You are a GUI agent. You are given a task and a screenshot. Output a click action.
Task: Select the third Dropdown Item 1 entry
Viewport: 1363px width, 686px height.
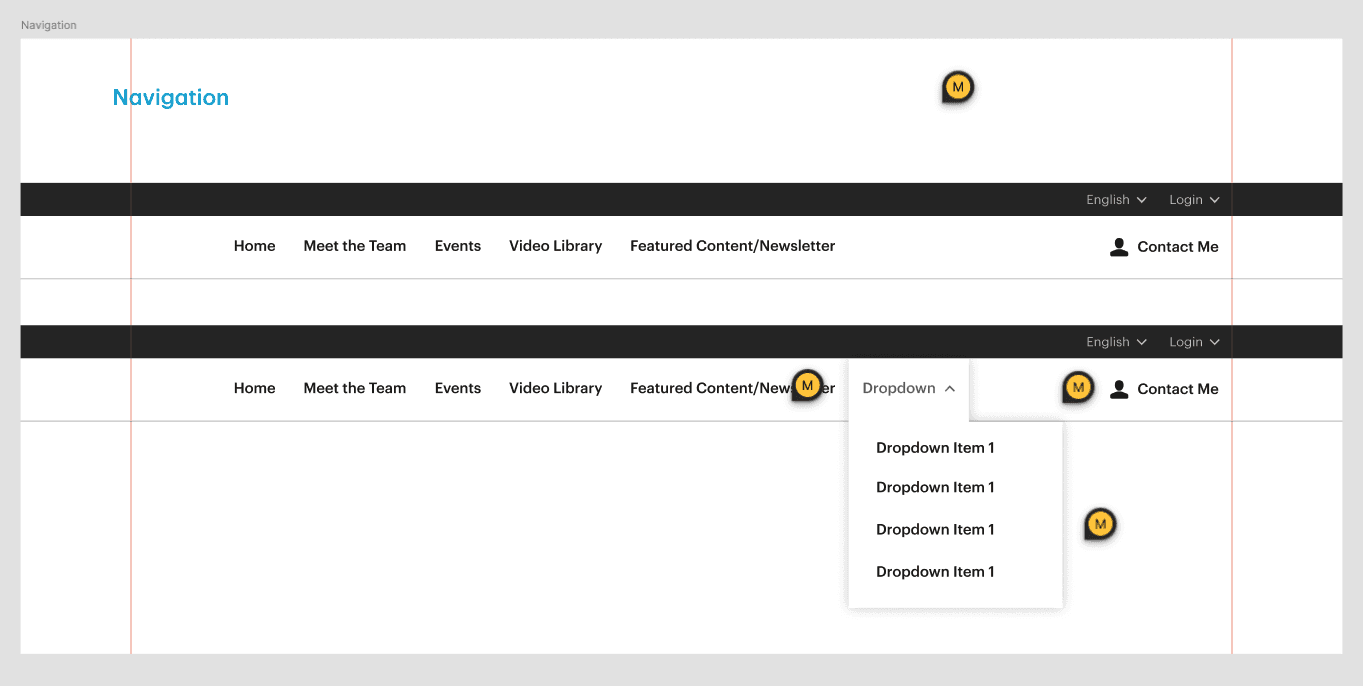(935, 530)
